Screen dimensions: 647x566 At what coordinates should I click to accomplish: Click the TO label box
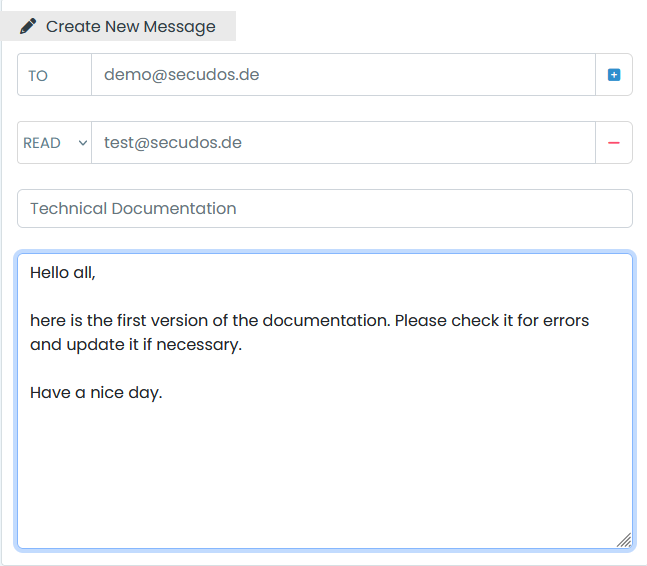(54, 75)
